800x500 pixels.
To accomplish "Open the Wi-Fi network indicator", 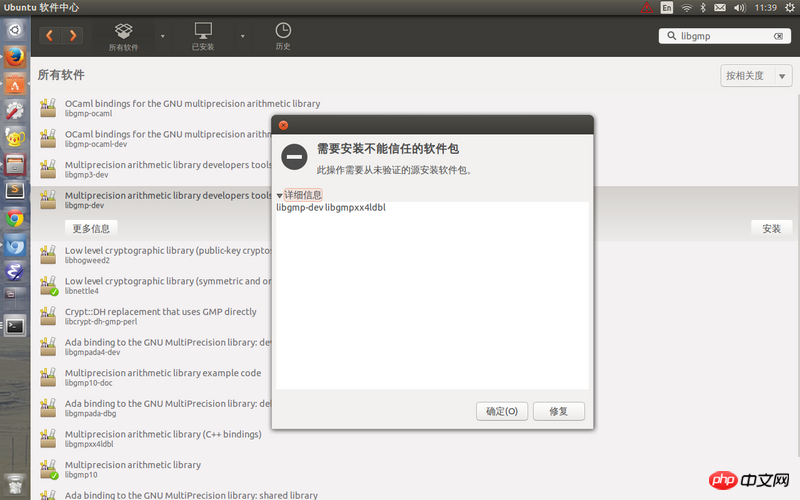I will (687, 8).
